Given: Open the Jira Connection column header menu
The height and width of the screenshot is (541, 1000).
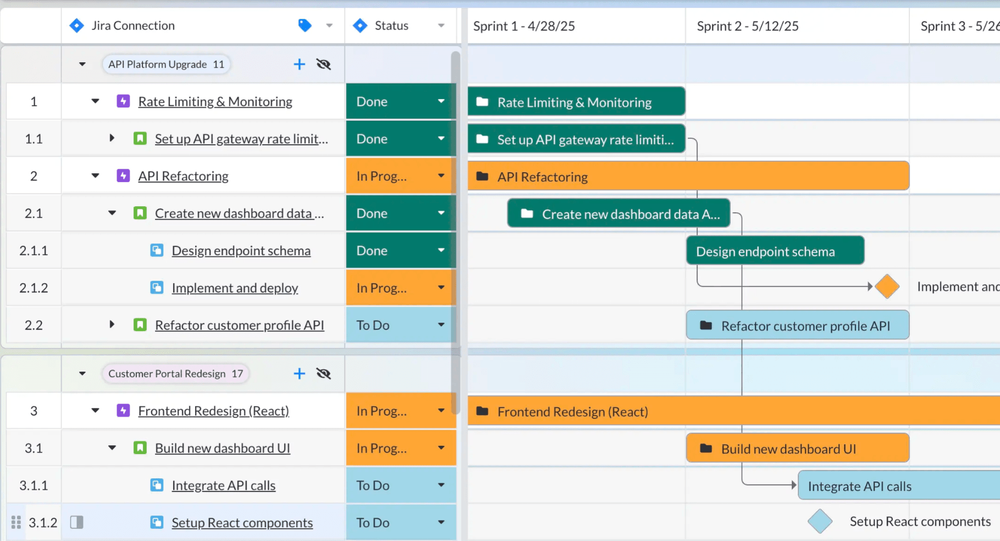Looking at the screenshot, I should (330, 26).
